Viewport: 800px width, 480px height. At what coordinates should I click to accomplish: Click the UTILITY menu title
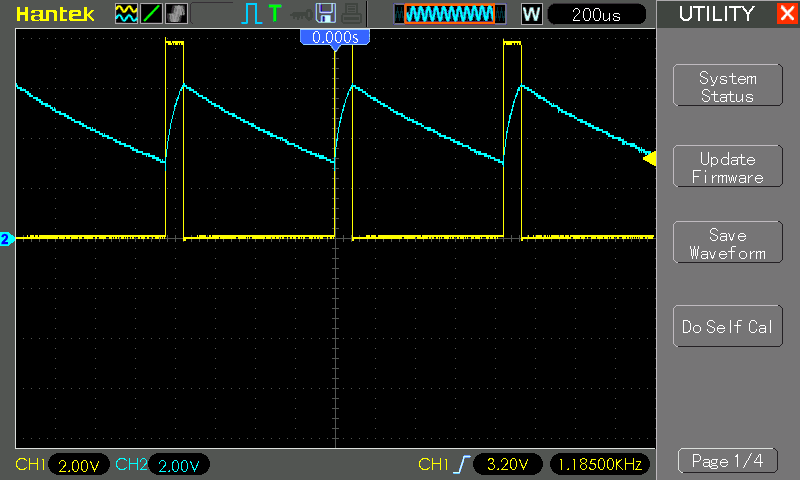coord(716,14)
